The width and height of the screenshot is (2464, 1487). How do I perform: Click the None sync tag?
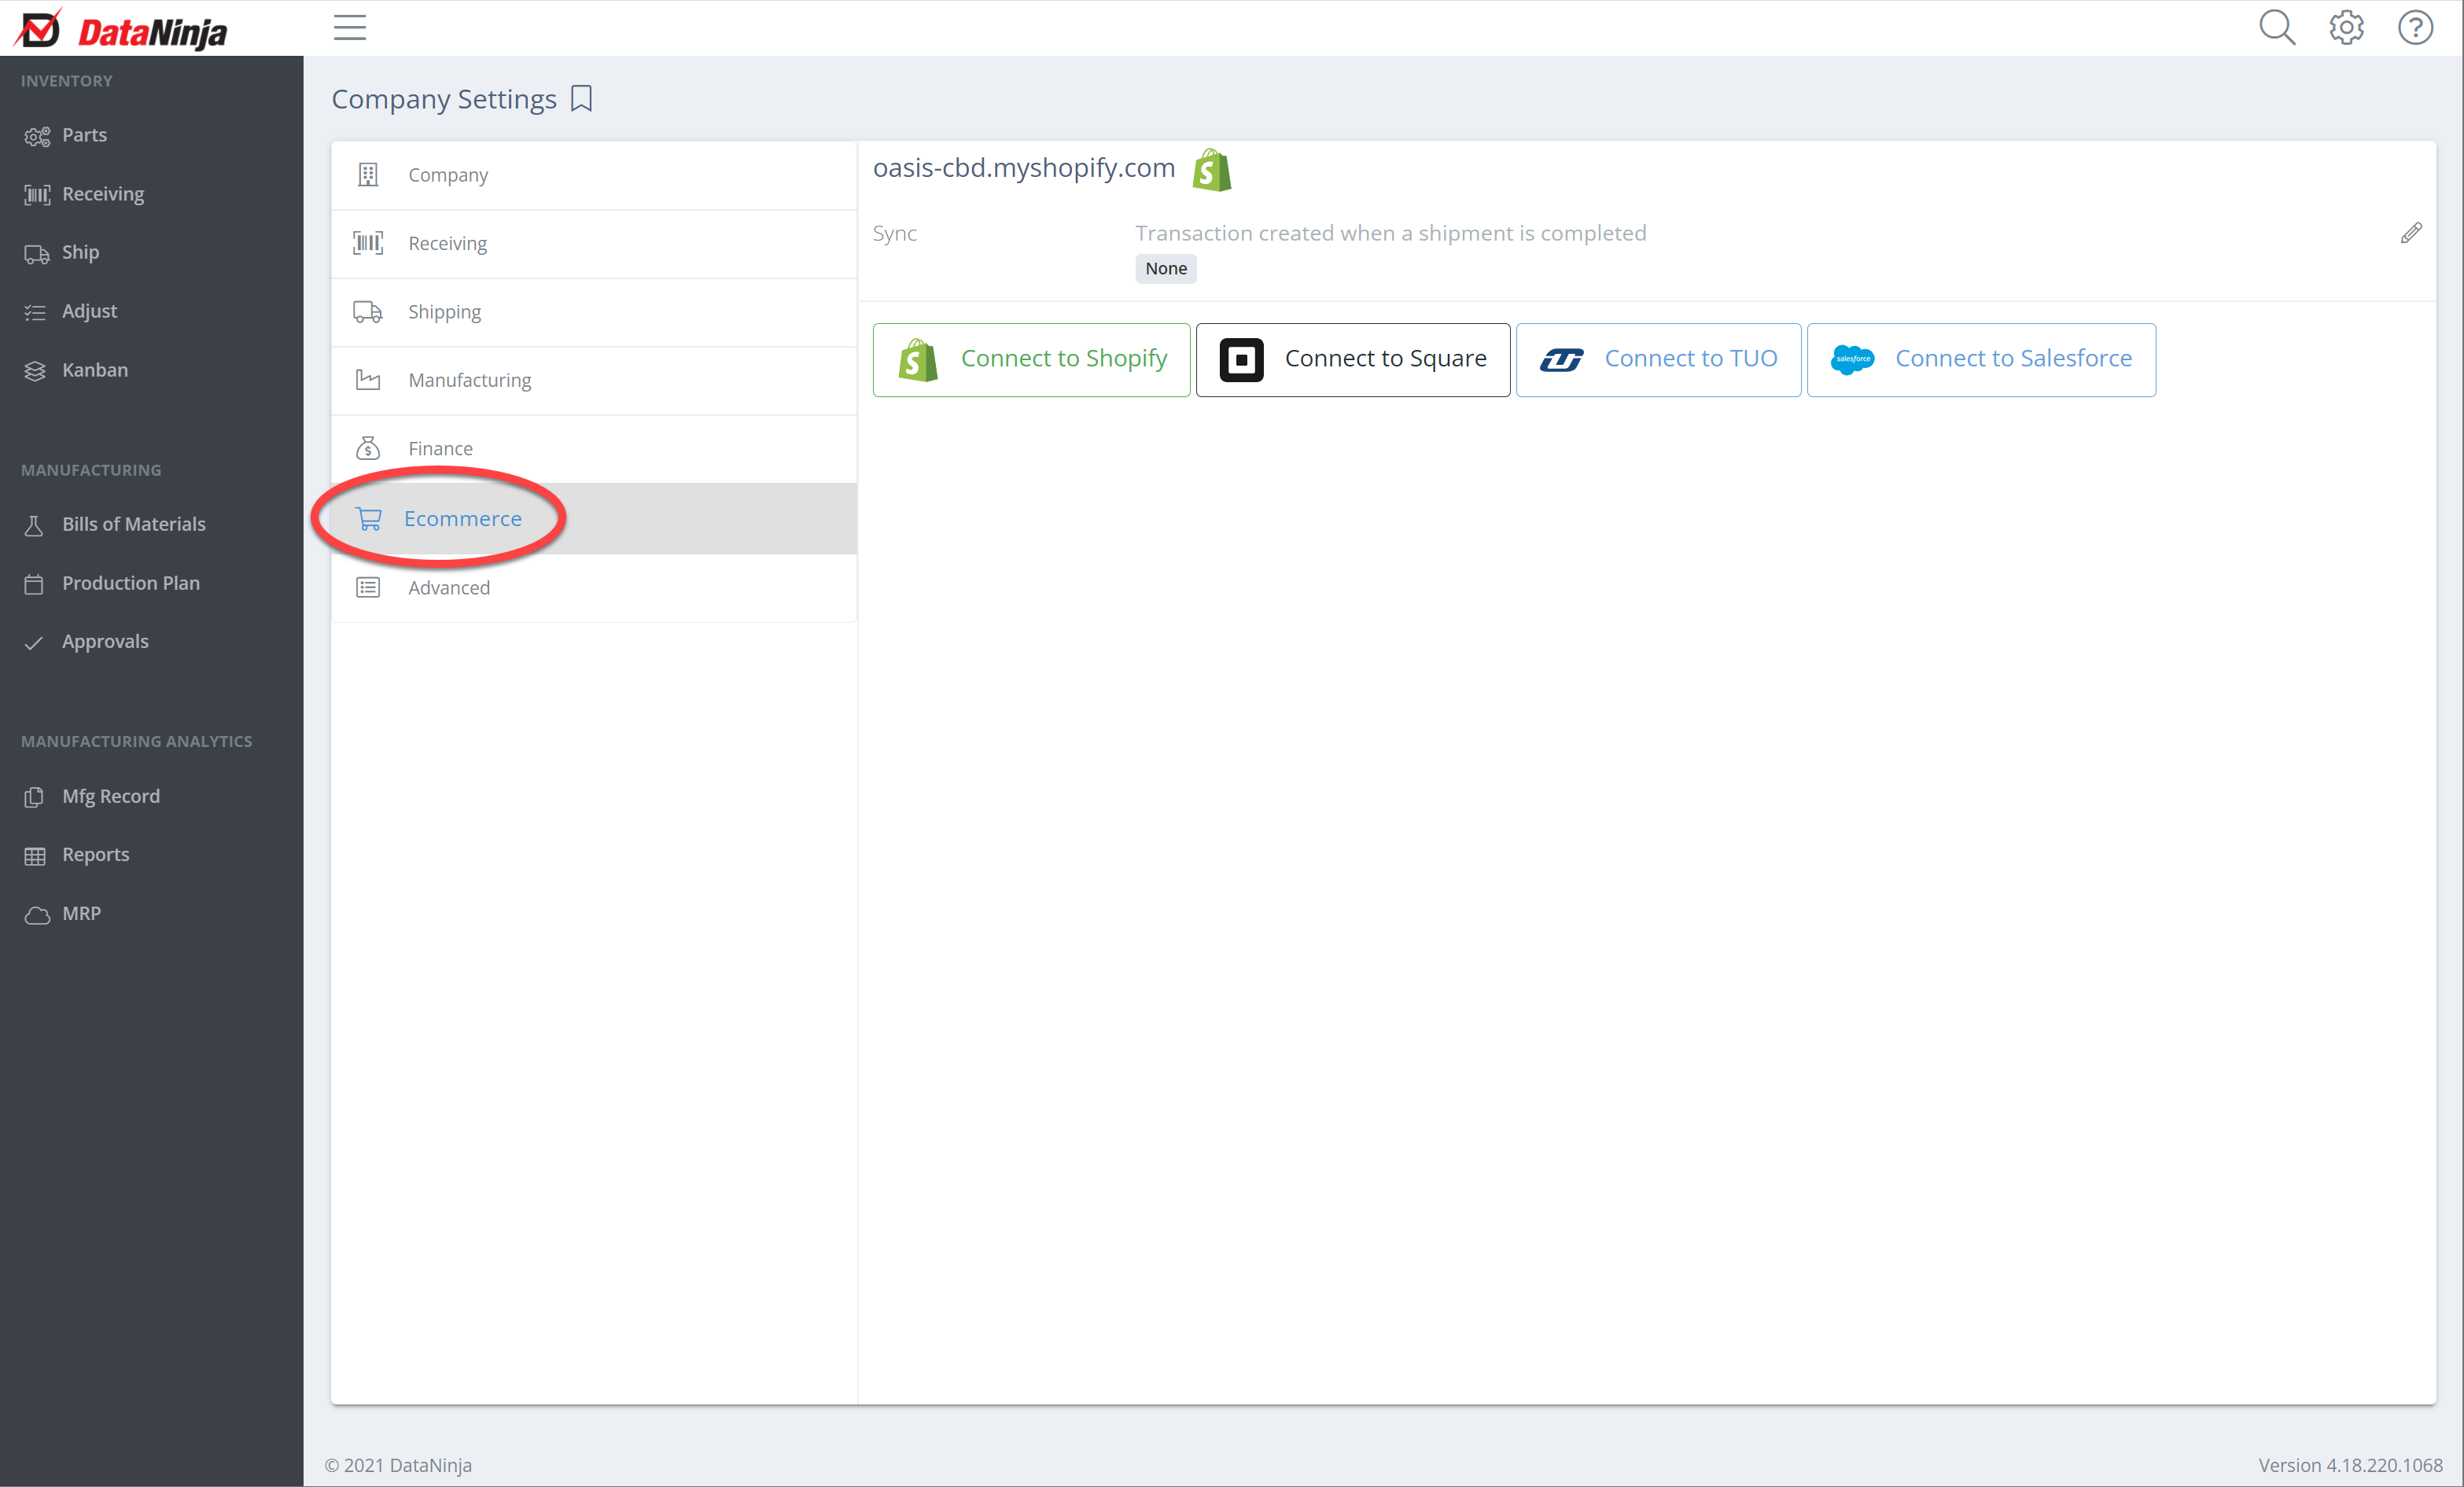(x=1165, y=268)
